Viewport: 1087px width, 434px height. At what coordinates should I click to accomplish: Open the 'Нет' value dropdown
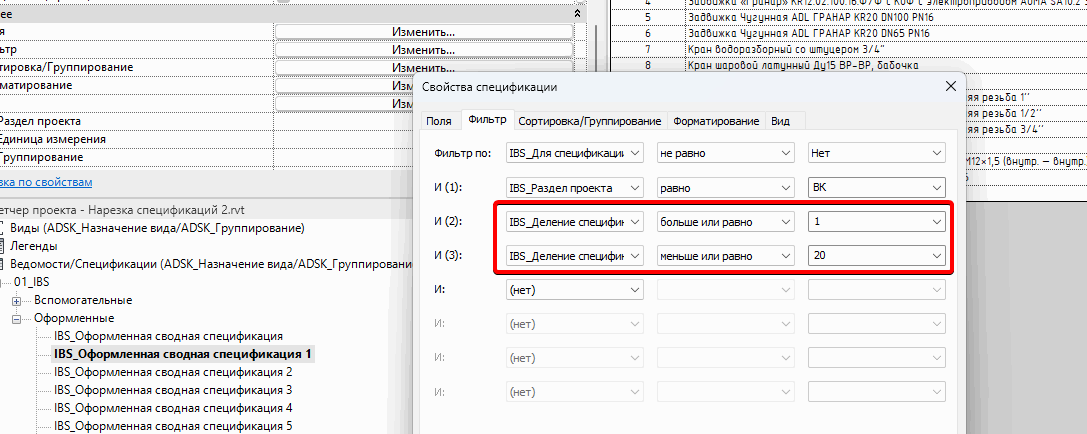[x=877, y=153]
